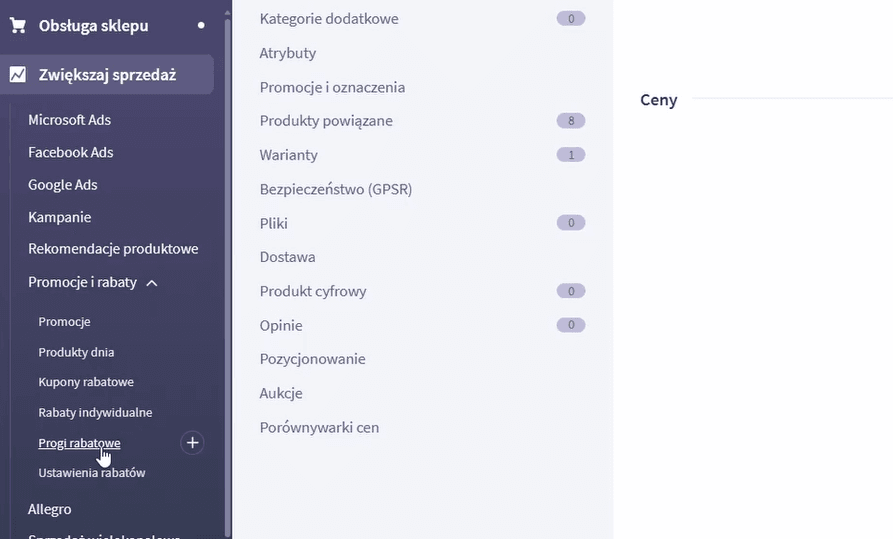
Task: Open Rekomendacje produktowe
Action: click(113, 249)
